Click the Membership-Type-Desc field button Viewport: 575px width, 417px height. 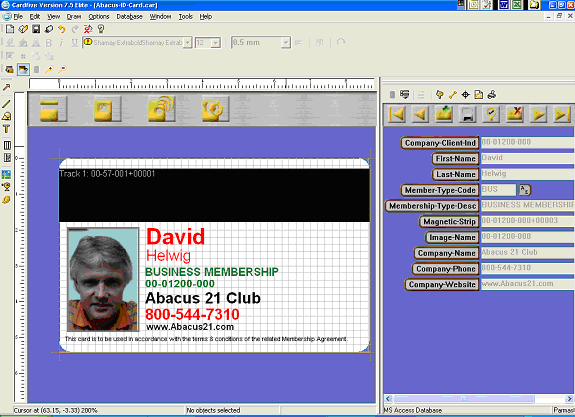pyautogui.click(x=432, y=206)
